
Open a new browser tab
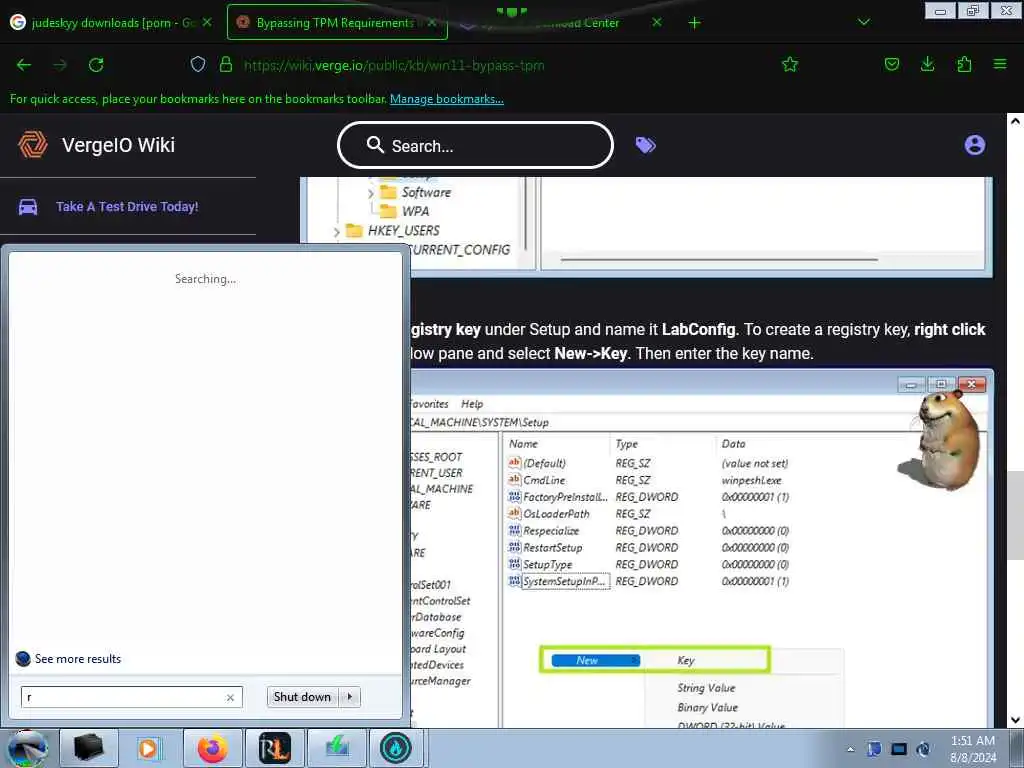click(x=694, y=23)
